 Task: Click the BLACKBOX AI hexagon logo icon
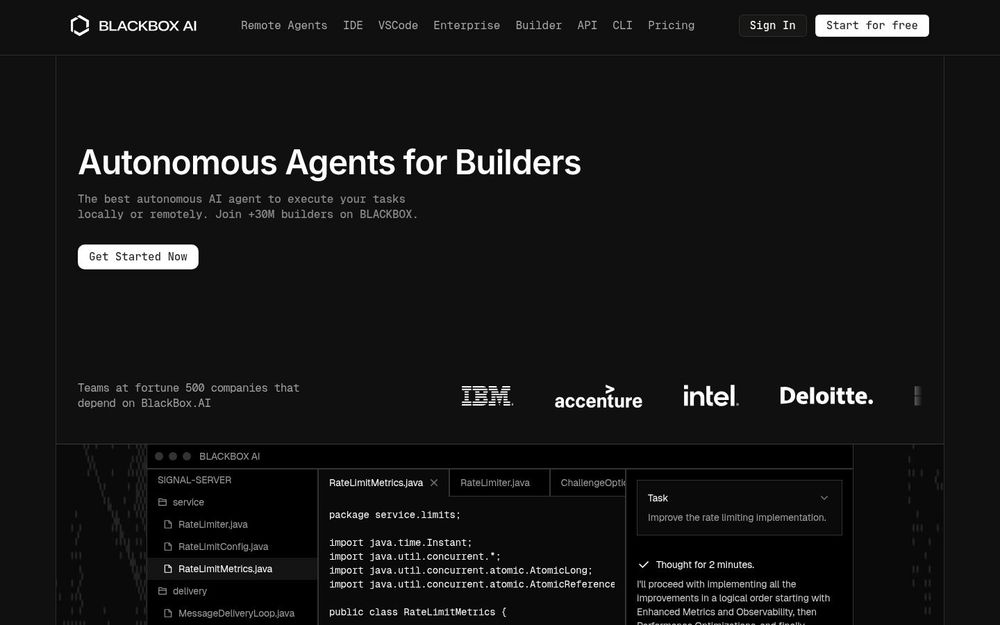[80, 26]
